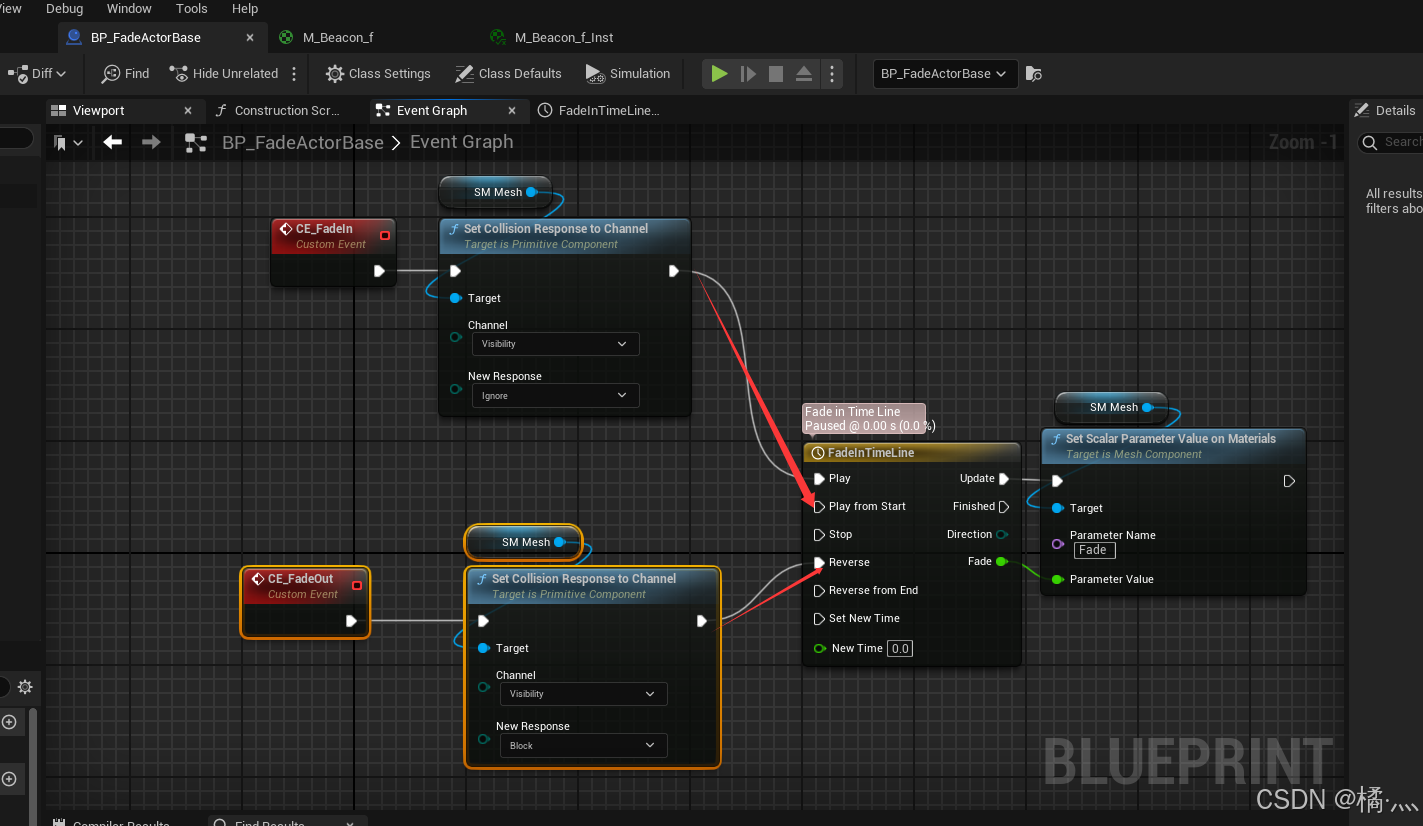Viewport: 1423px width, 826px height.
Task: Open Channel dropdown showing Visibility under CE_FadeIn
Action: coord(555,344)
